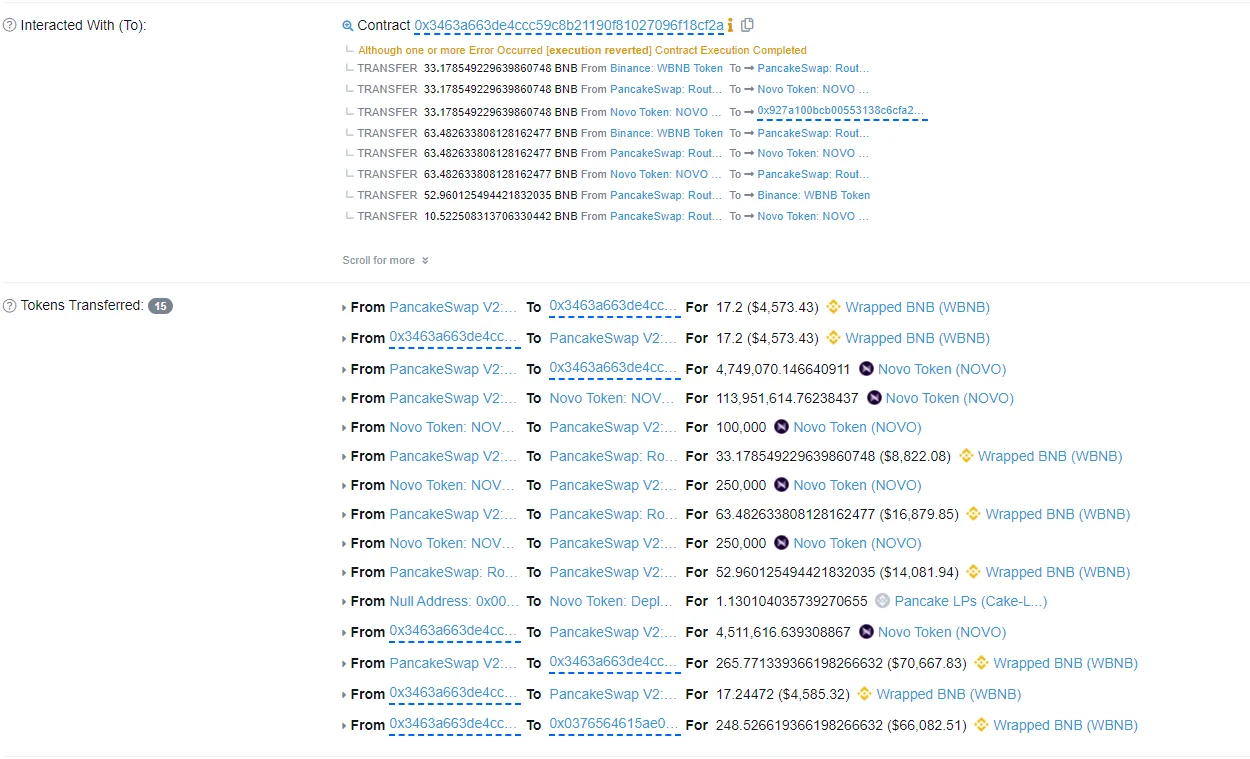Click WBNB icon in 33.178549229639860748 token row
The width and height of the screenshot is (1250, 759).
click(x=966, y=456)
